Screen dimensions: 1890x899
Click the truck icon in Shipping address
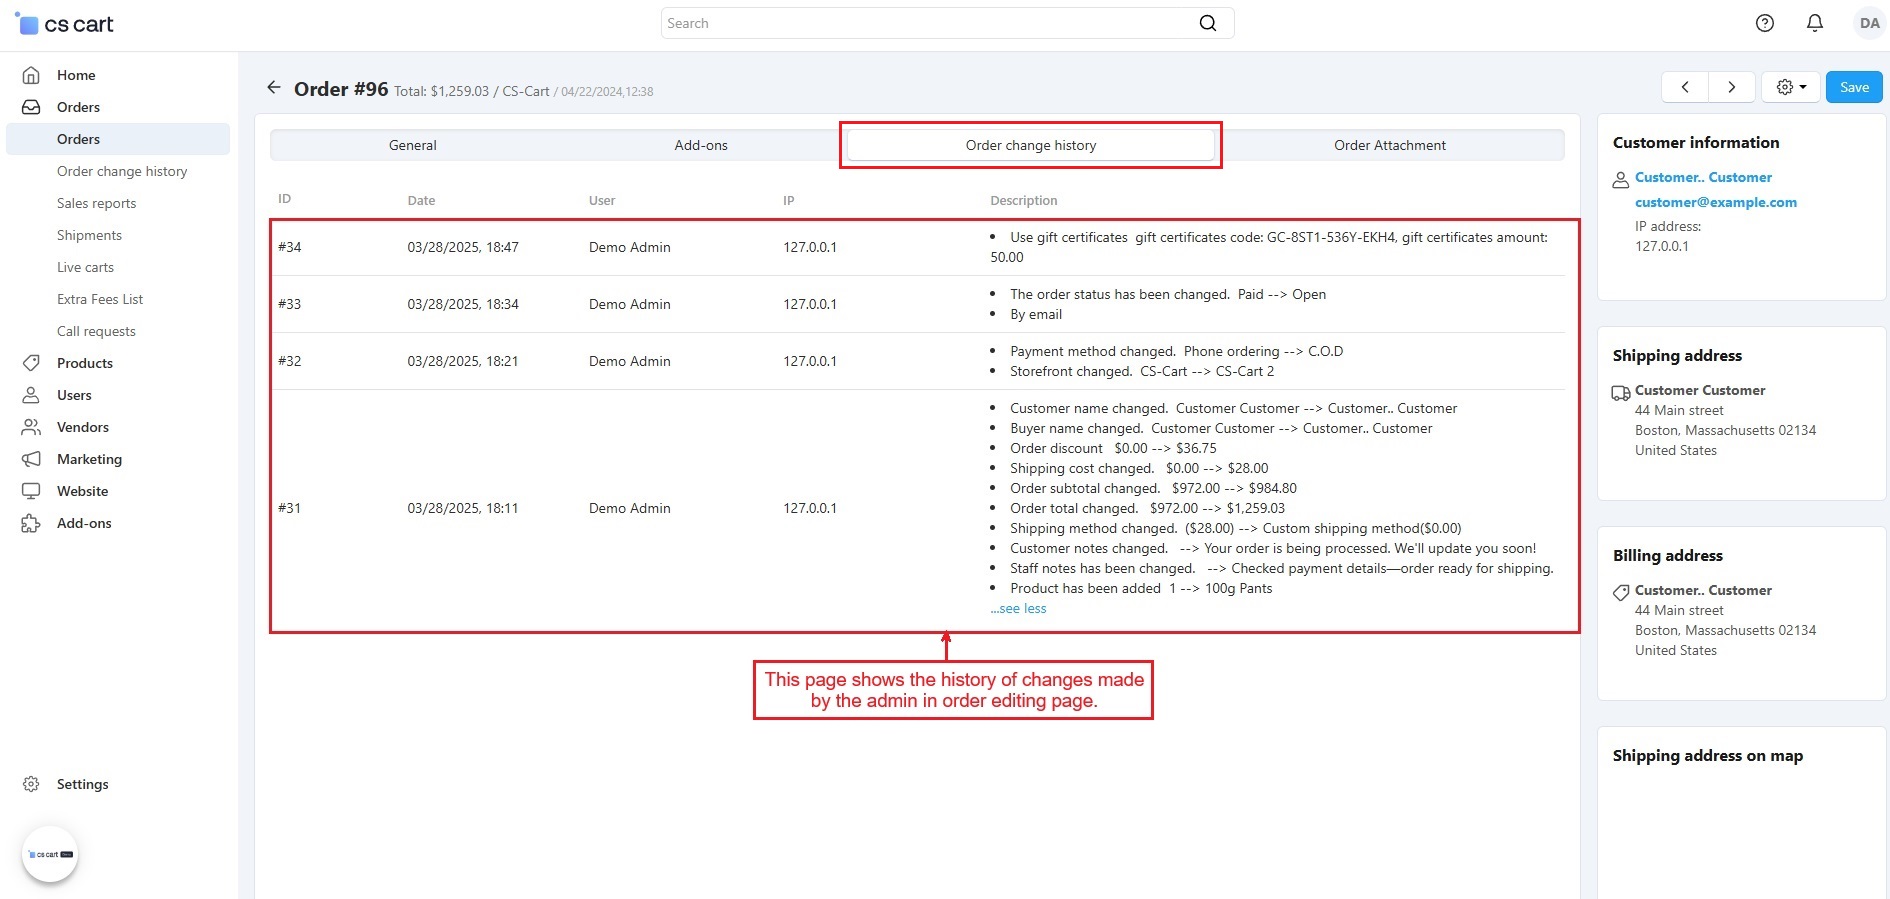click(x=1621, y=393)
